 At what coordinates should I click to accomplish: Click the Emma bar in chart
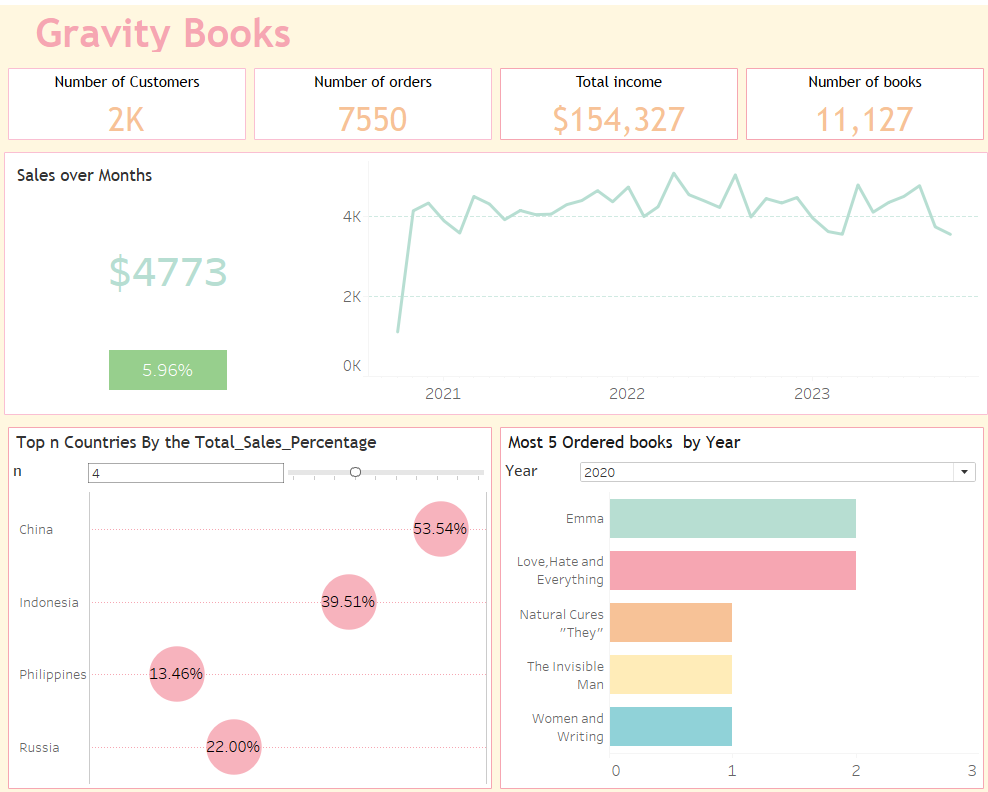pyautogui.click(x=732, y=518)
